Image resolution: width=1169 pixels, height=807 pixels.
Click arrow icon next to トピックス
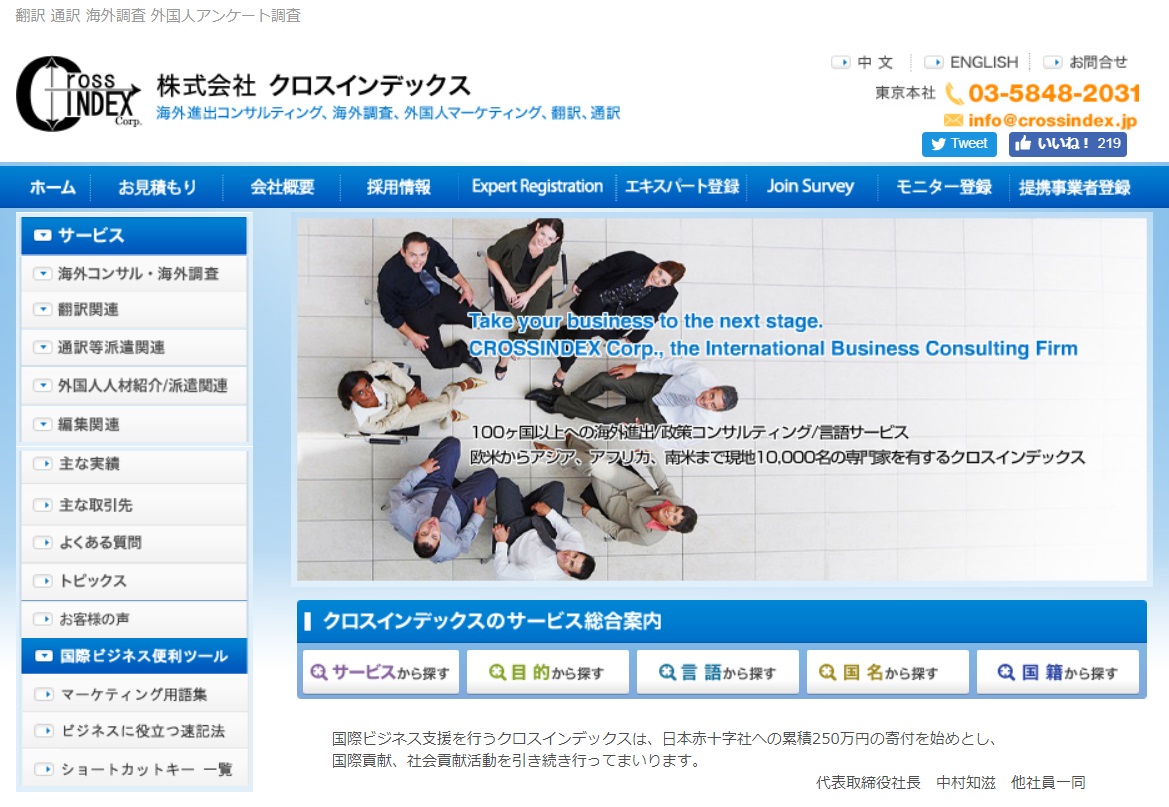(42, 580)
